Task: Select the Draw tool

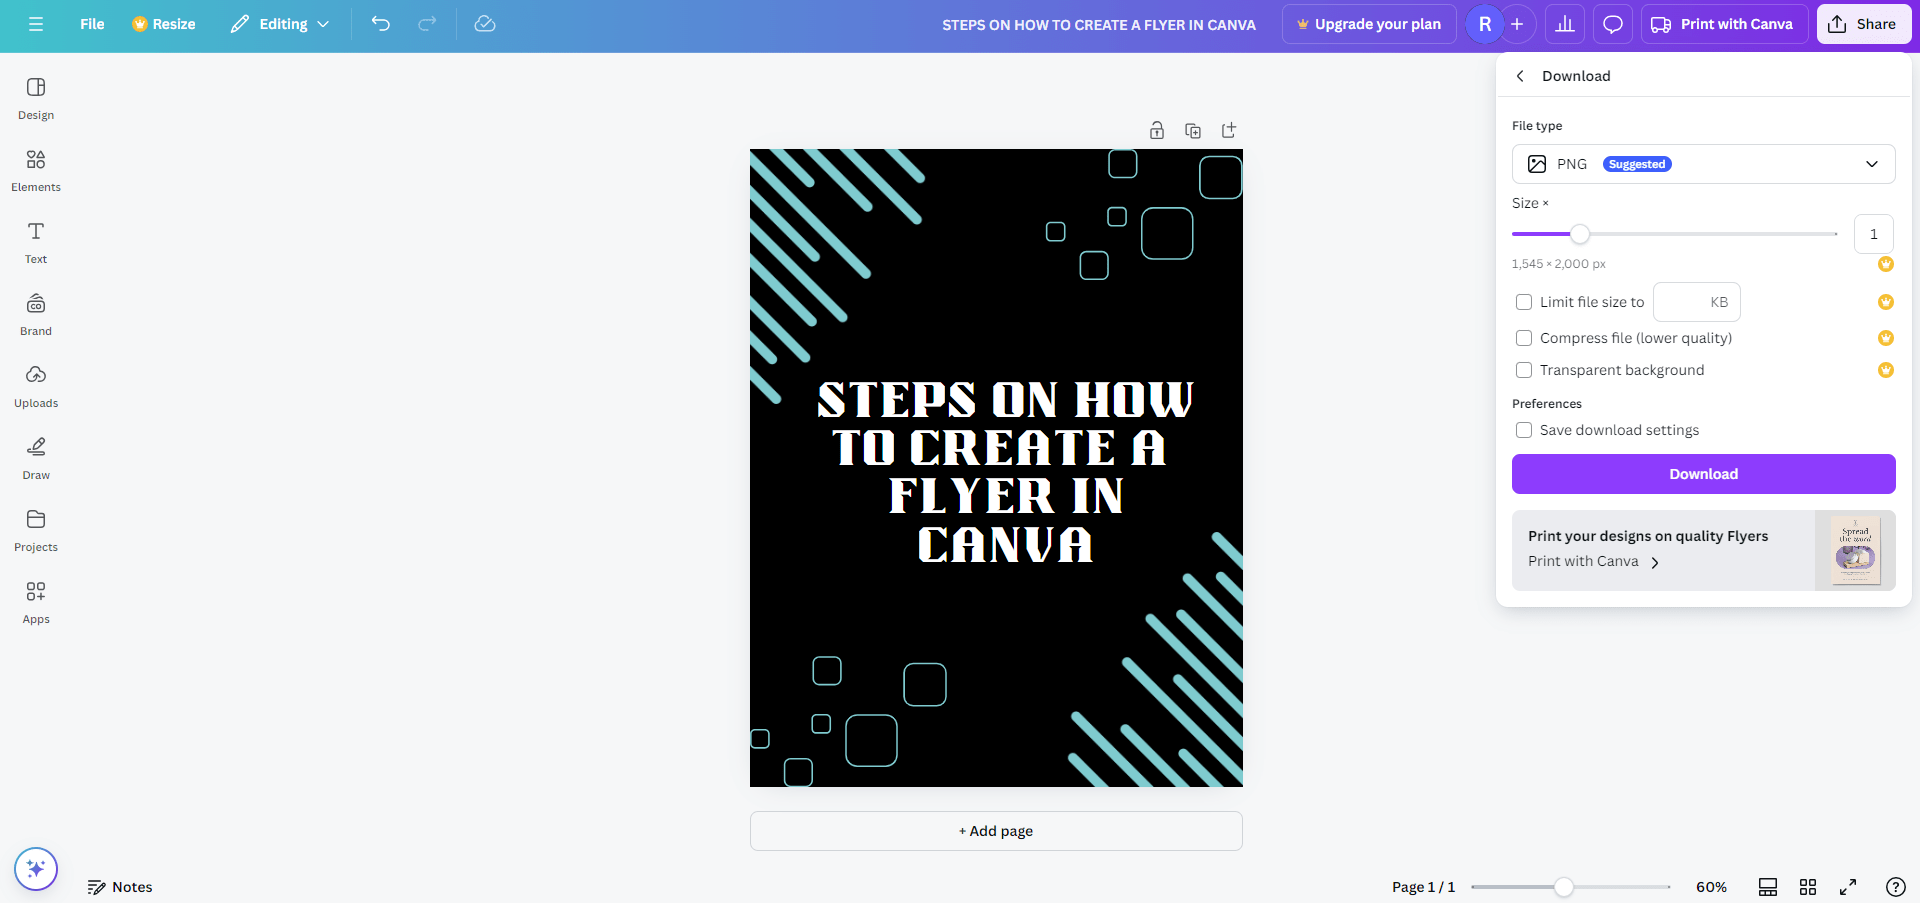Action: pos(35,457)
